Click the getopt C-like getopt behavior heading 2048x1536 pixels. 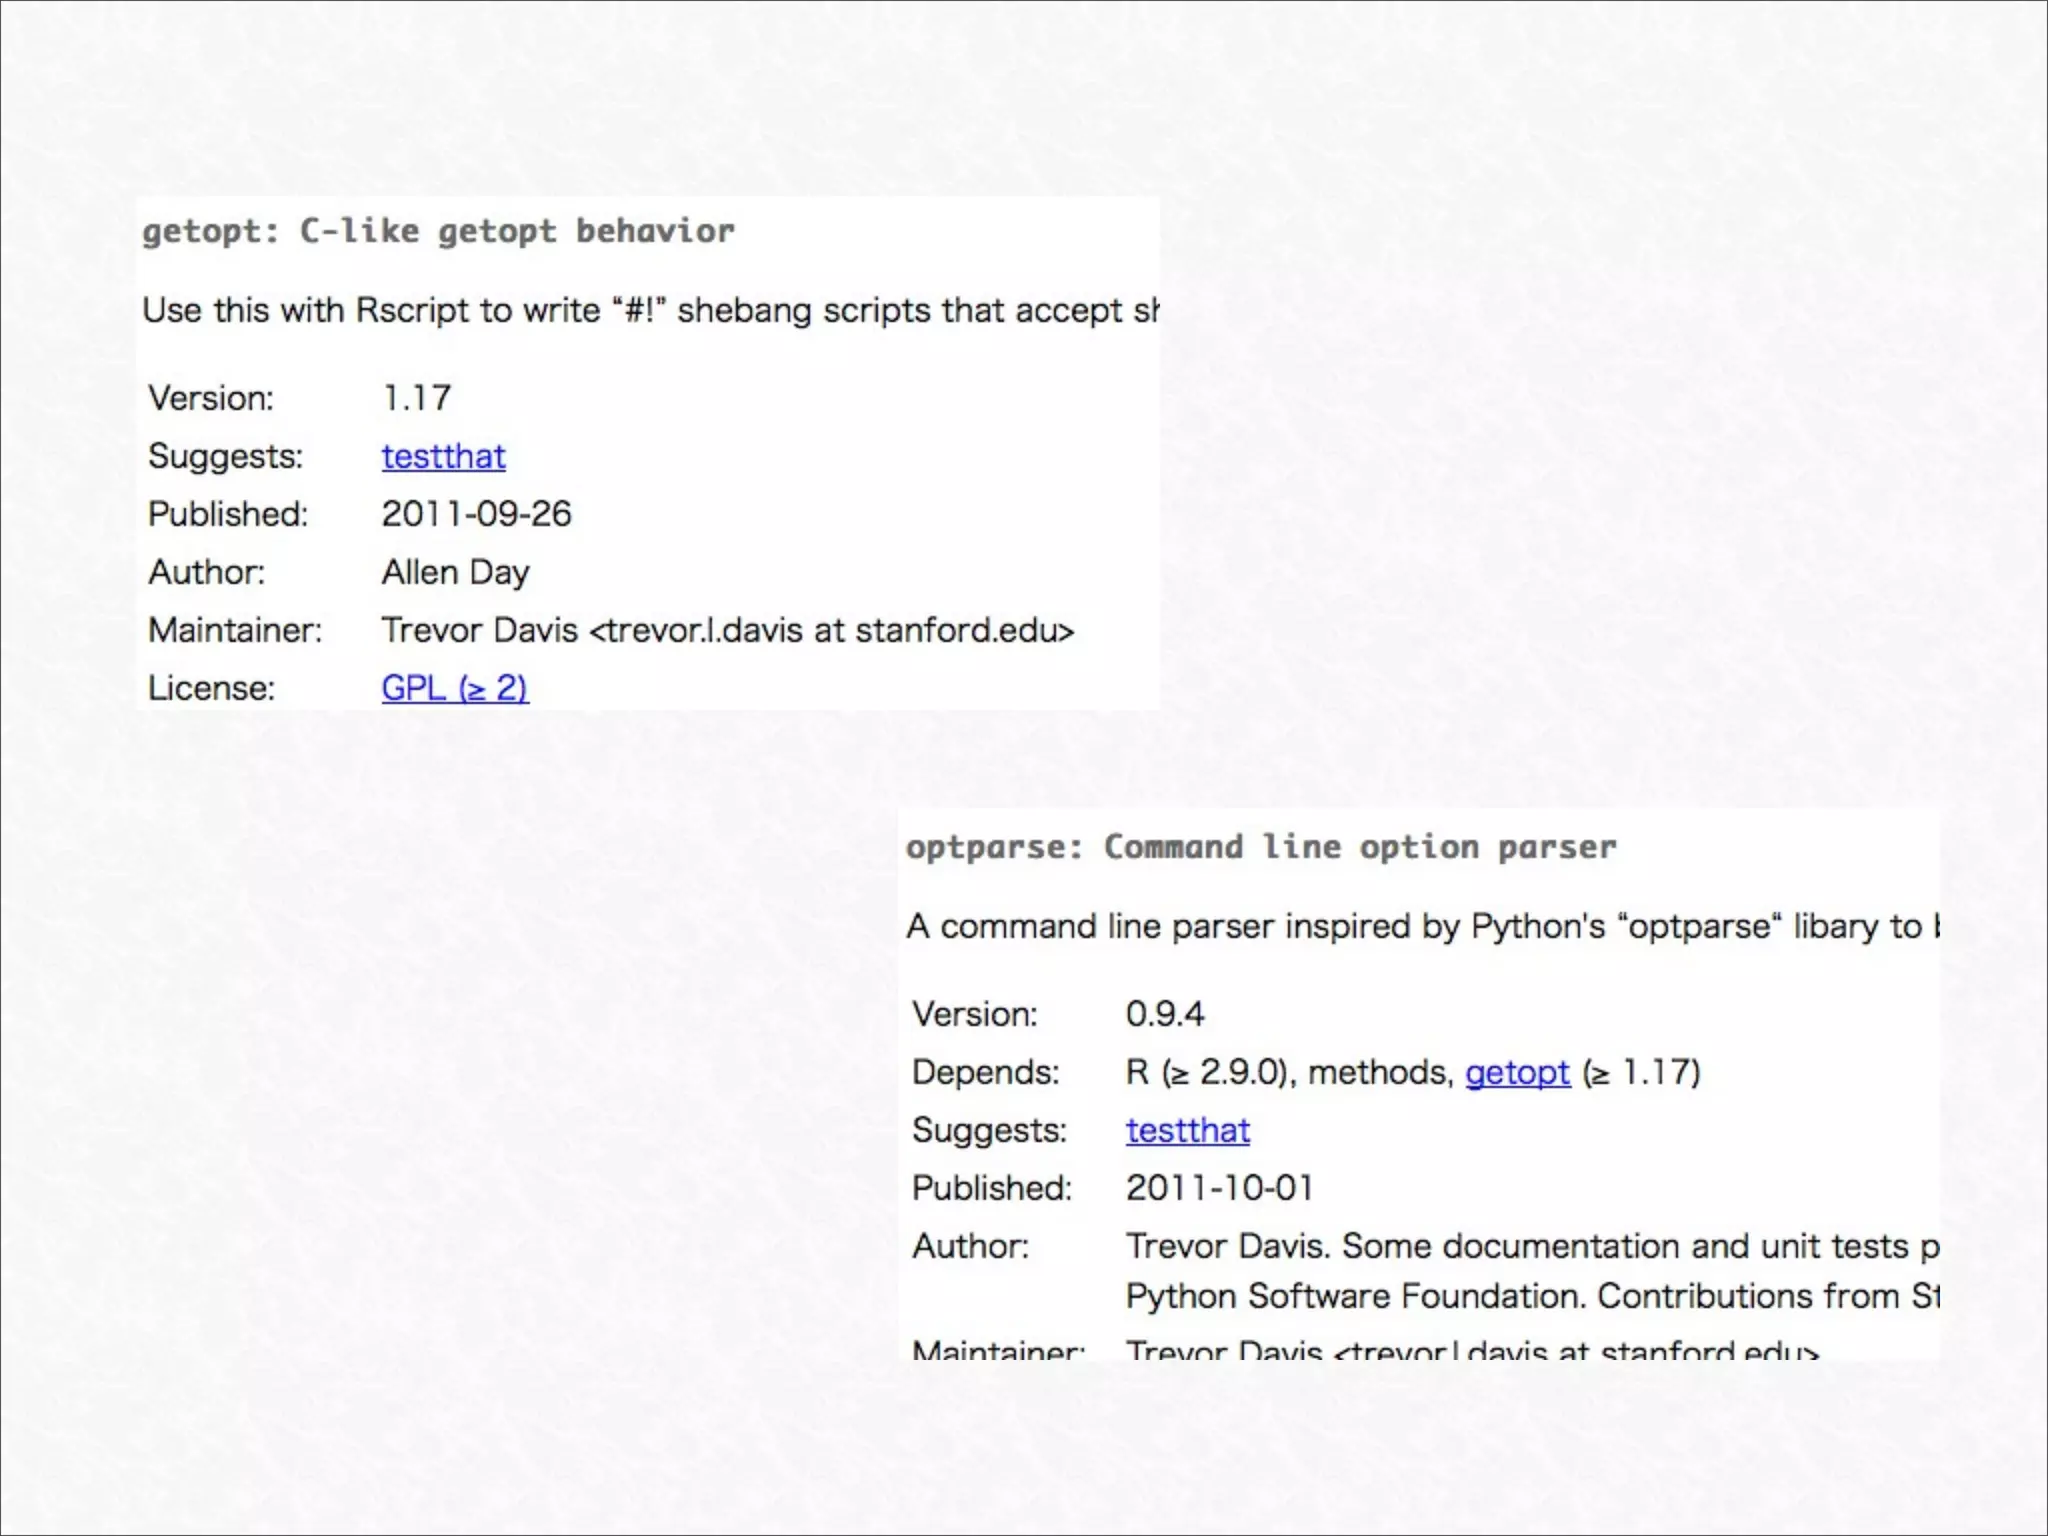click(438, 231)
